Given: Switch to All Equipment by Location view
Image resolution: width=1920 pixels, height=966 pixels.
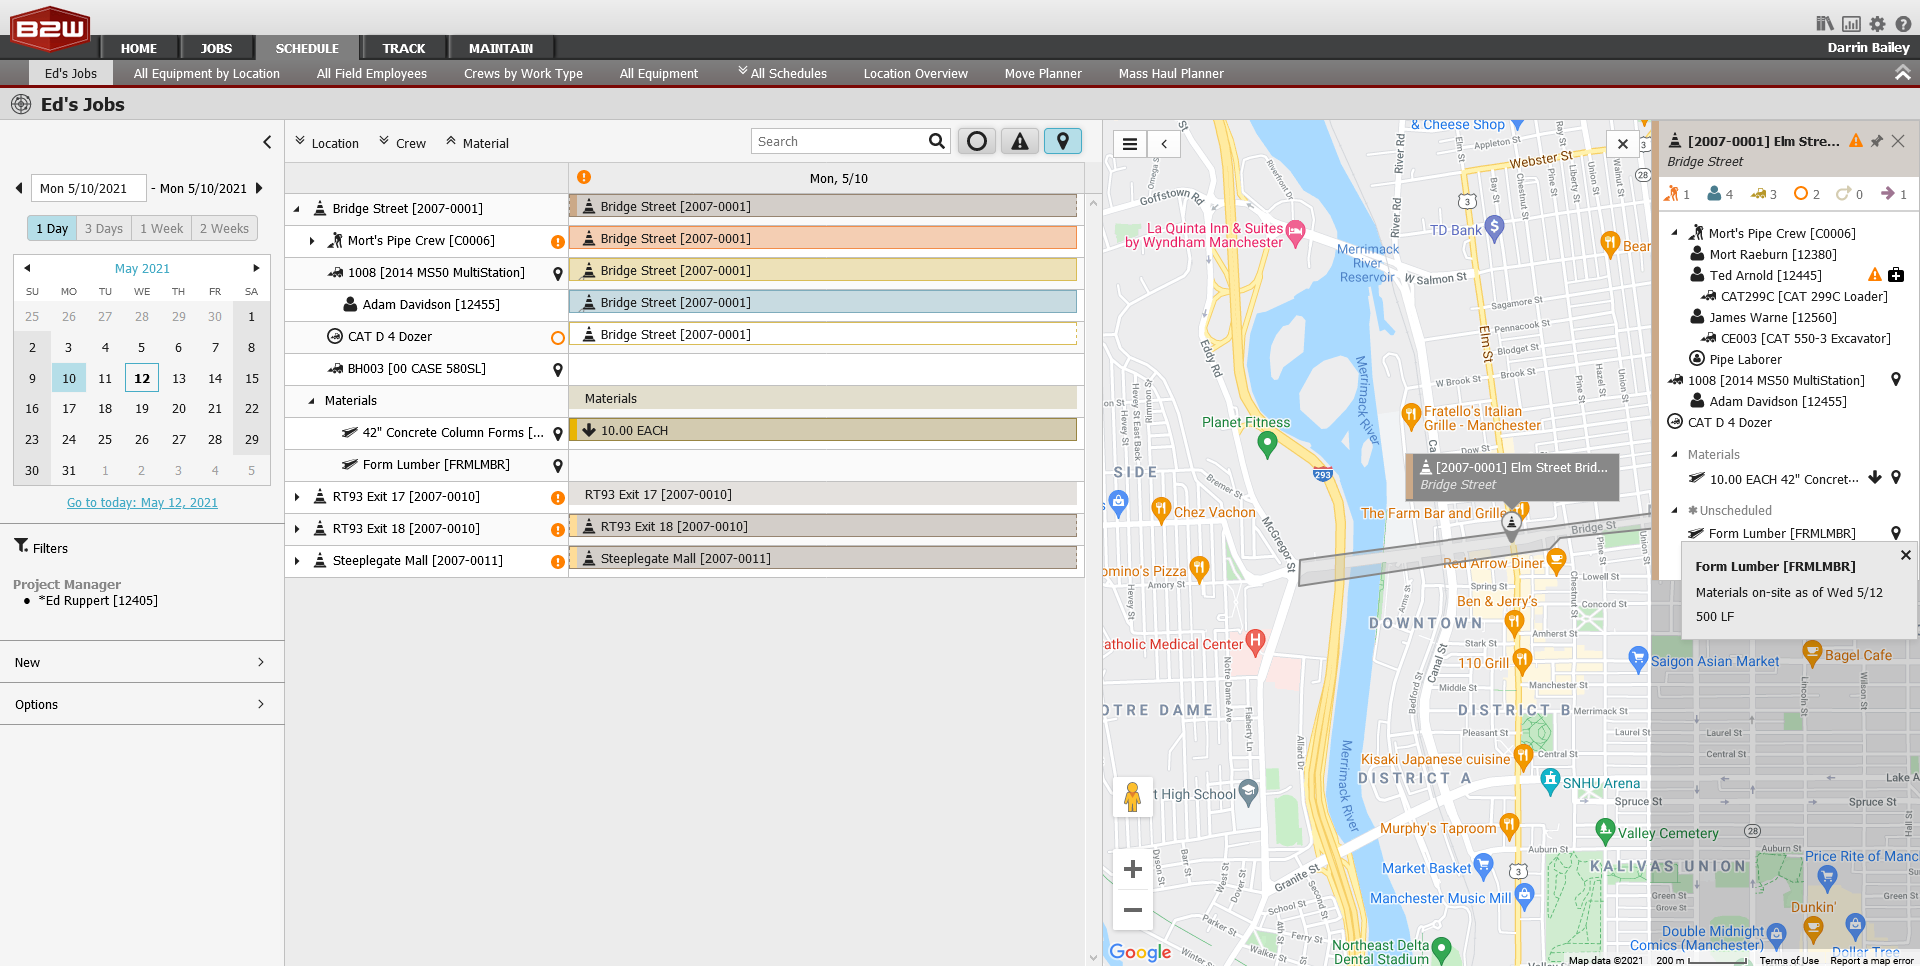Looking at the screenshot, I should [207, 73].
